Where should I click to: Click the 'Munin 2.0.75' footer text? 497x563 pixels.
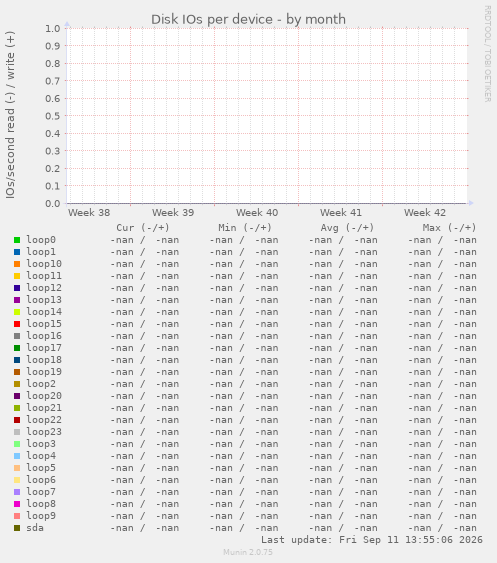pos(248,552)
